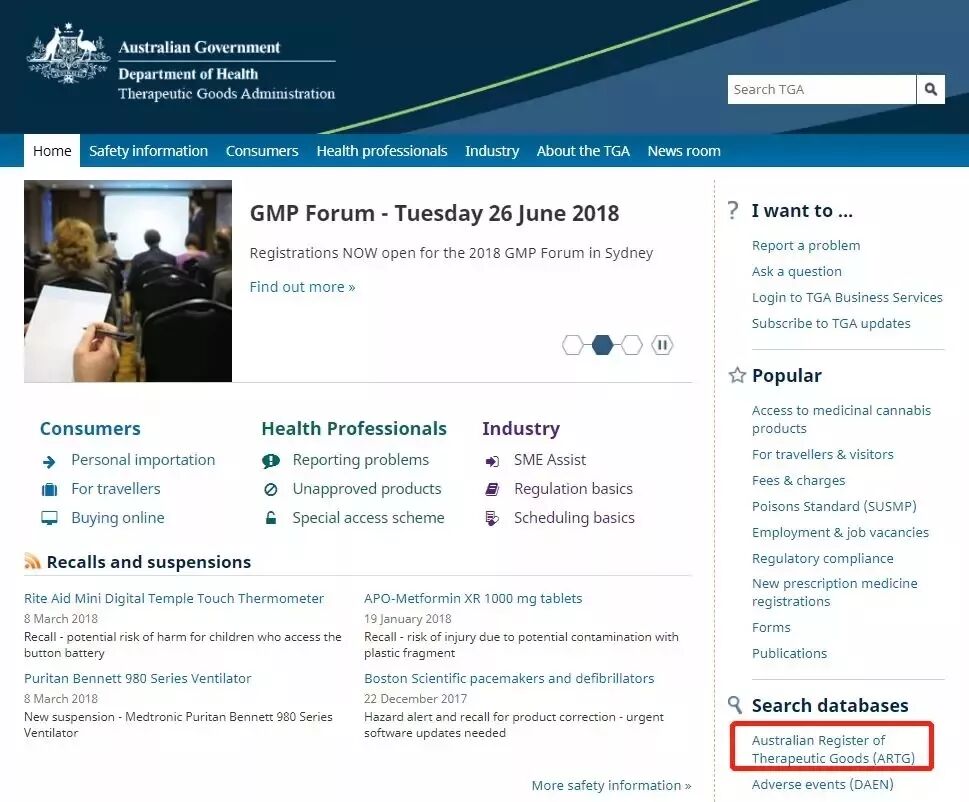Click the GMP Forum conference photo

[x=128, y=281]
